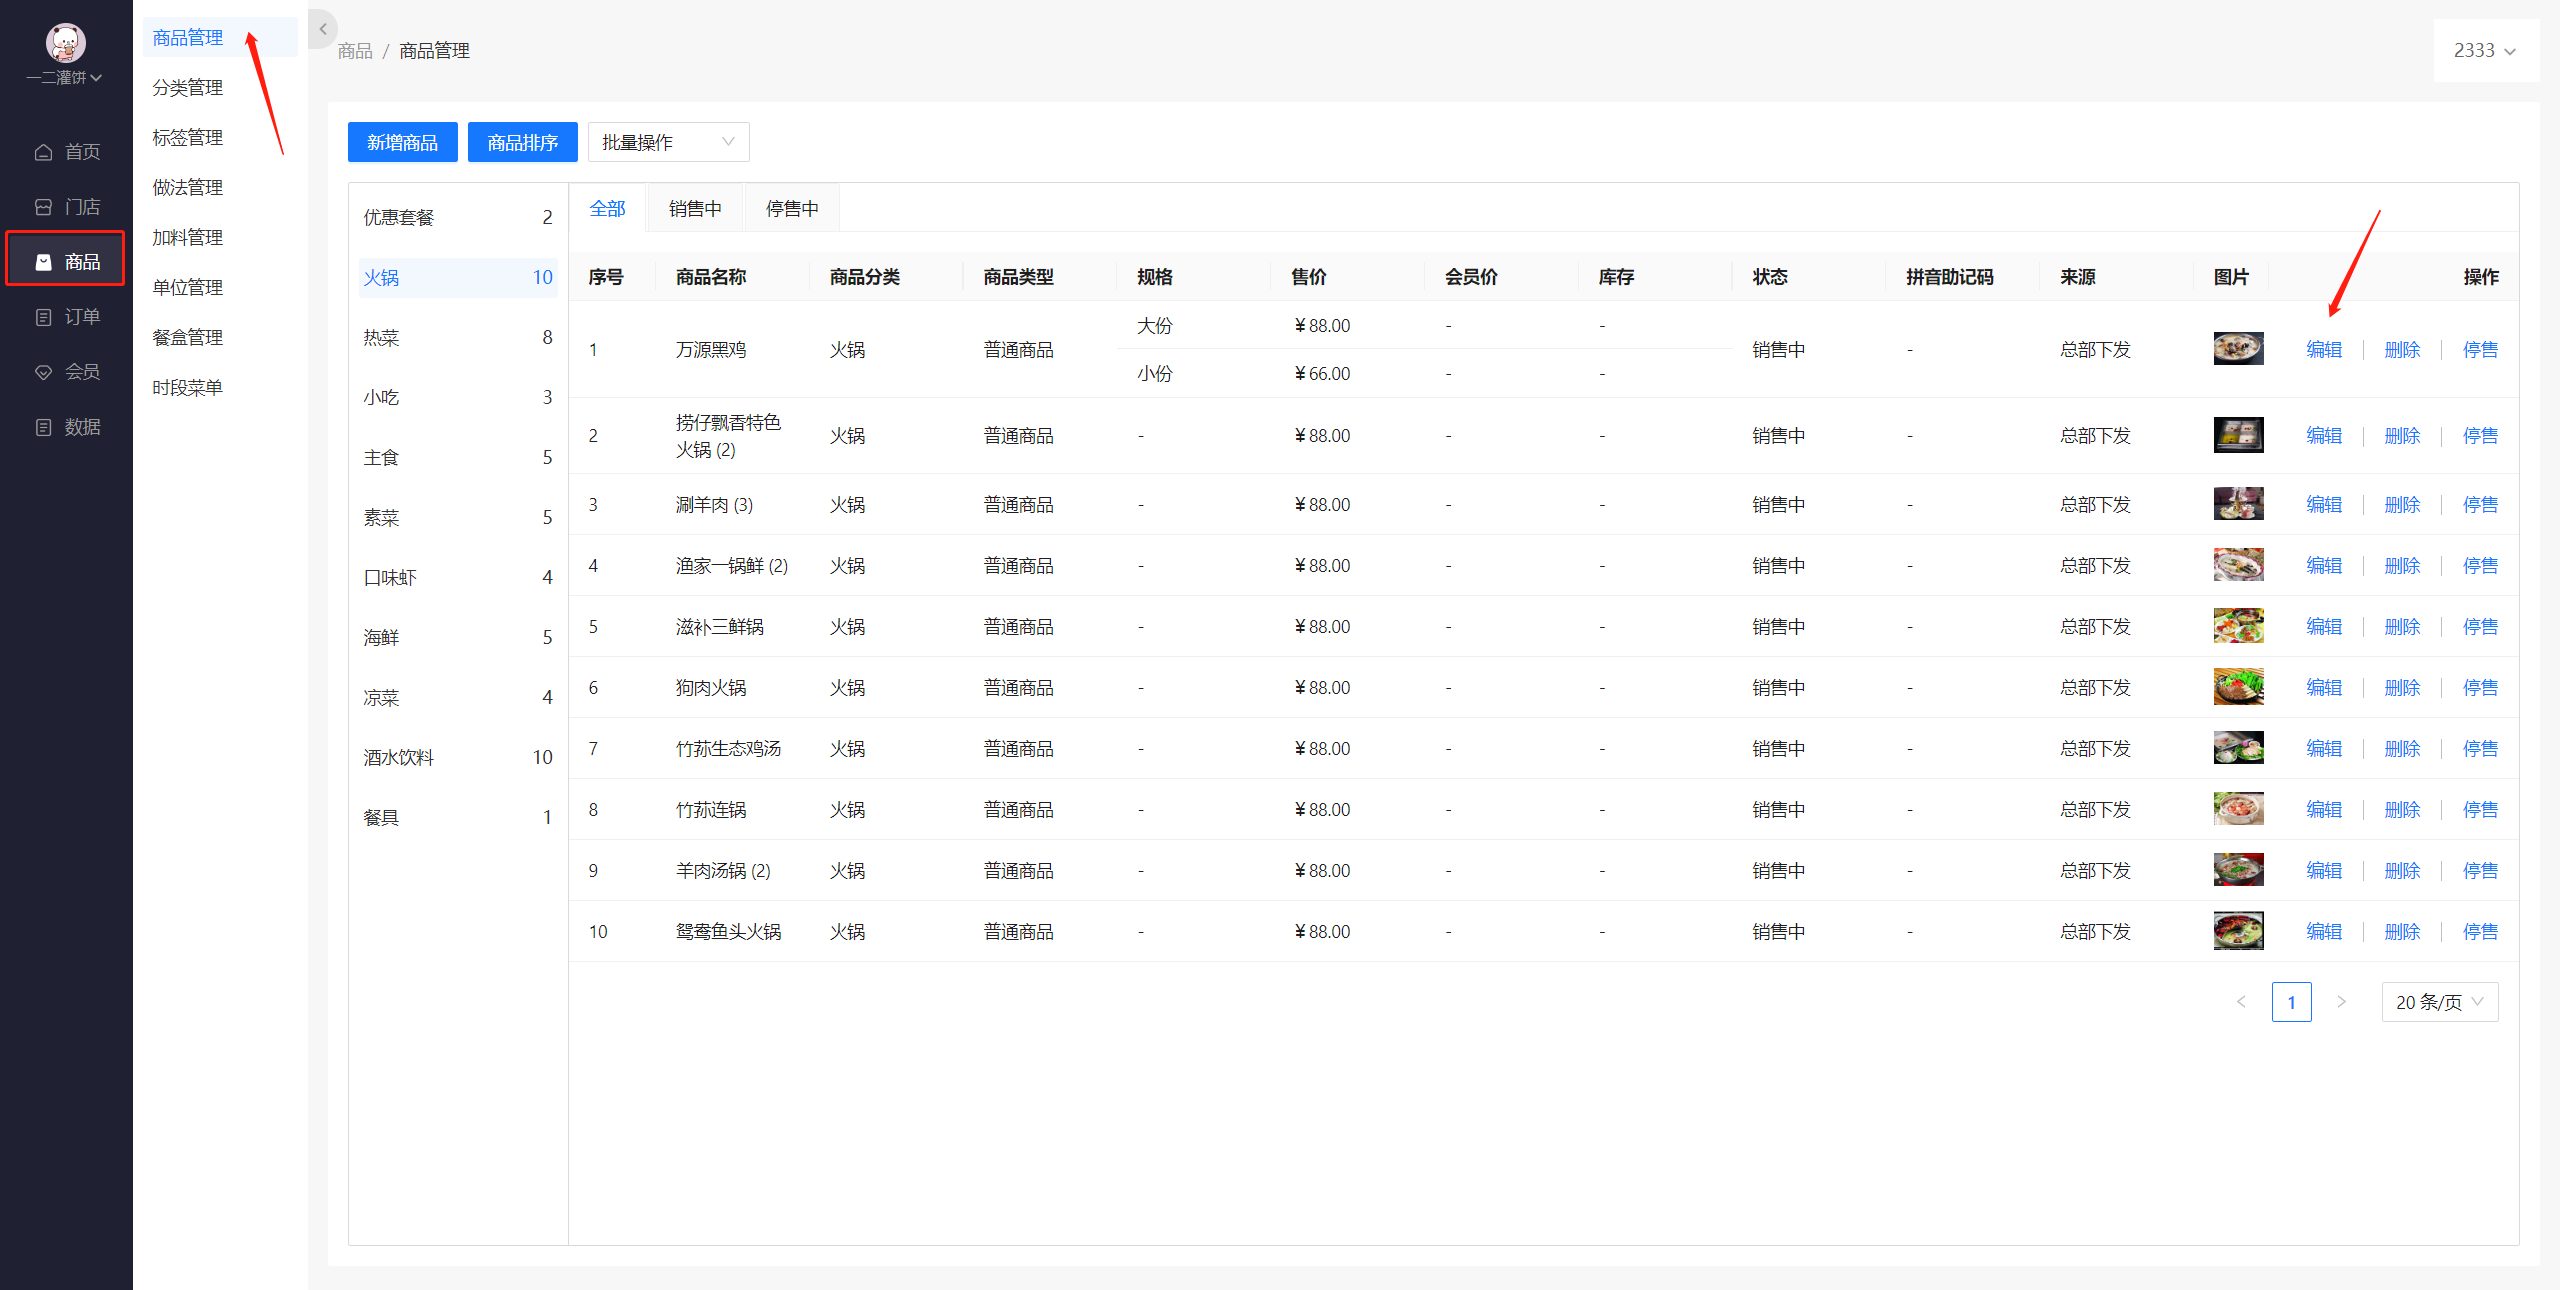Open the 会员 member icon in sidebar
2560x1290 pixels.
point(43,372)
